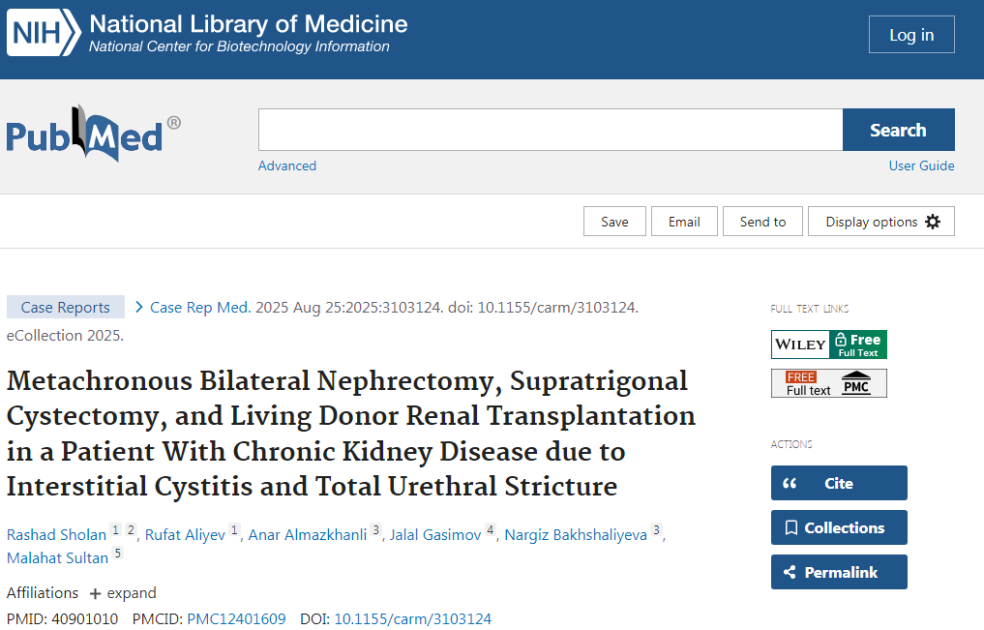Copy the Permalink share button
The height and width of the screenshot is (630, 984).
pyautogui.click(x=838, y=572)
